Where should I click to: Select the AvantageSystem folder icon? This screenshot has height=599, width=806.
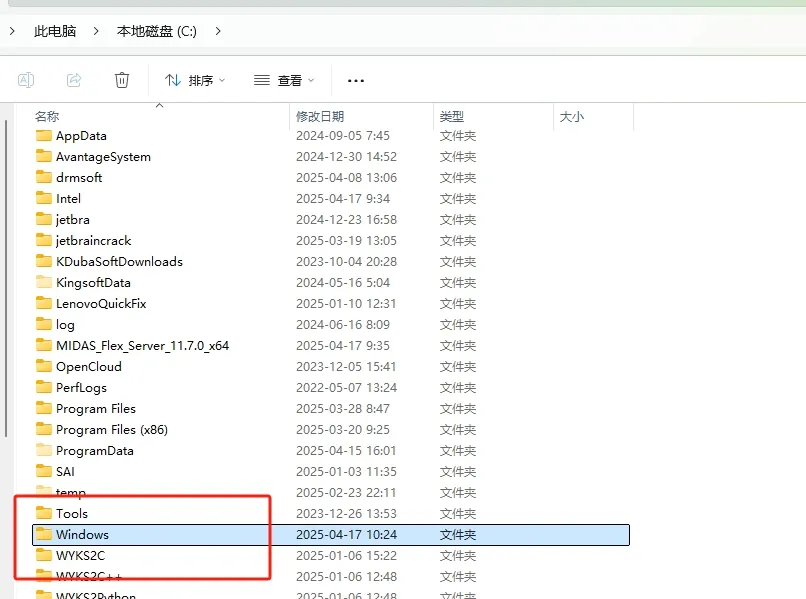pyautogui.click(x=44, y=156)
